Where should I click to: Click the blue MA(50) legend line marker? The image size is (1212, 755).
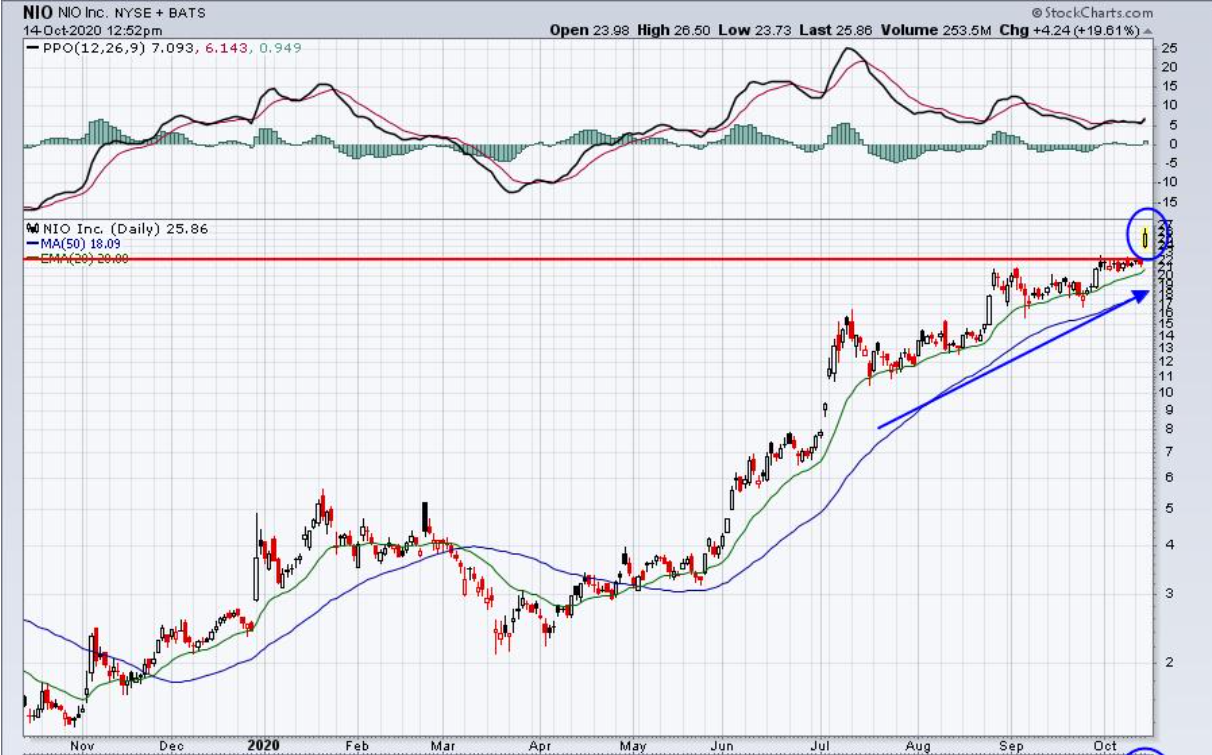point(33,244)
